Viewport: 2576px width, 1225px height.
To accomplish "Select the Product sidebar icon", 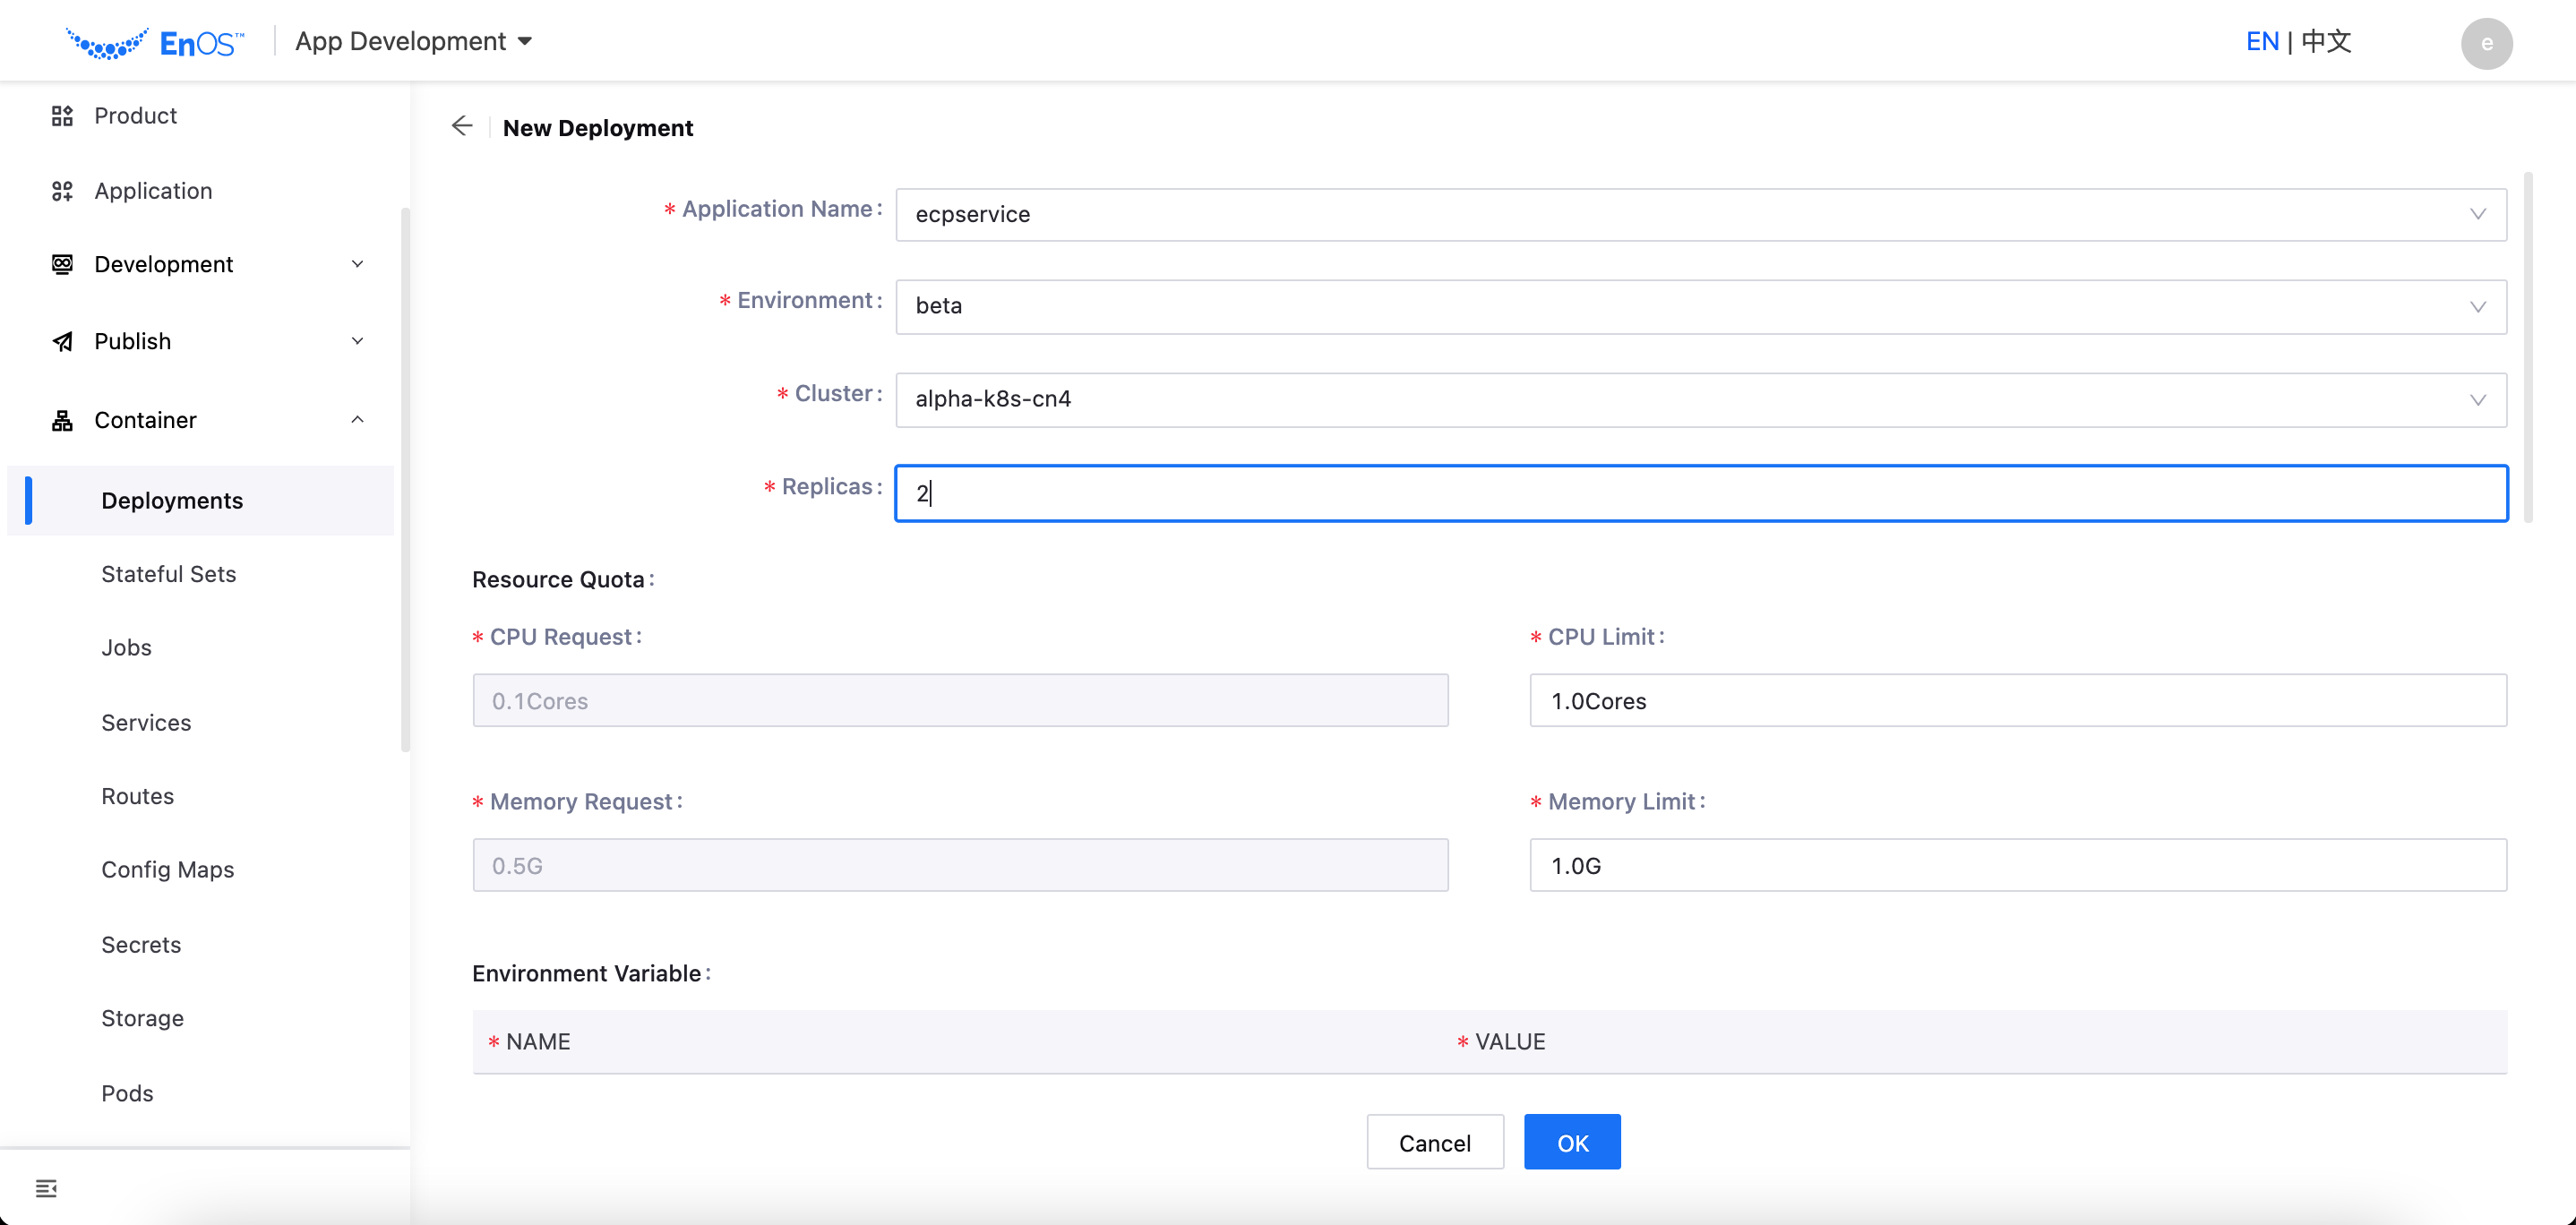I will pos(61,115).
